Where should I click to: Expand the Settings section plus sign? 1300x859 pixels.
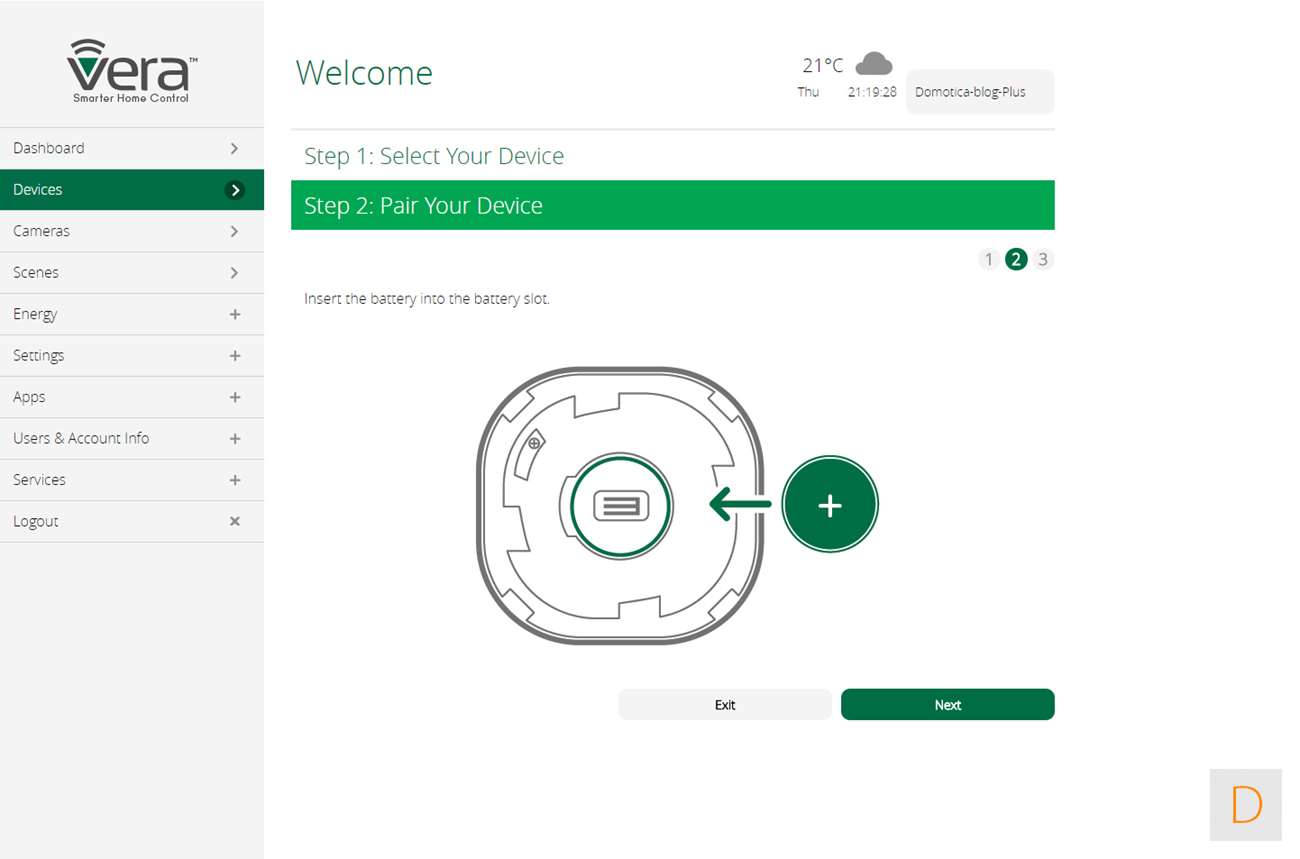[235, 356]
